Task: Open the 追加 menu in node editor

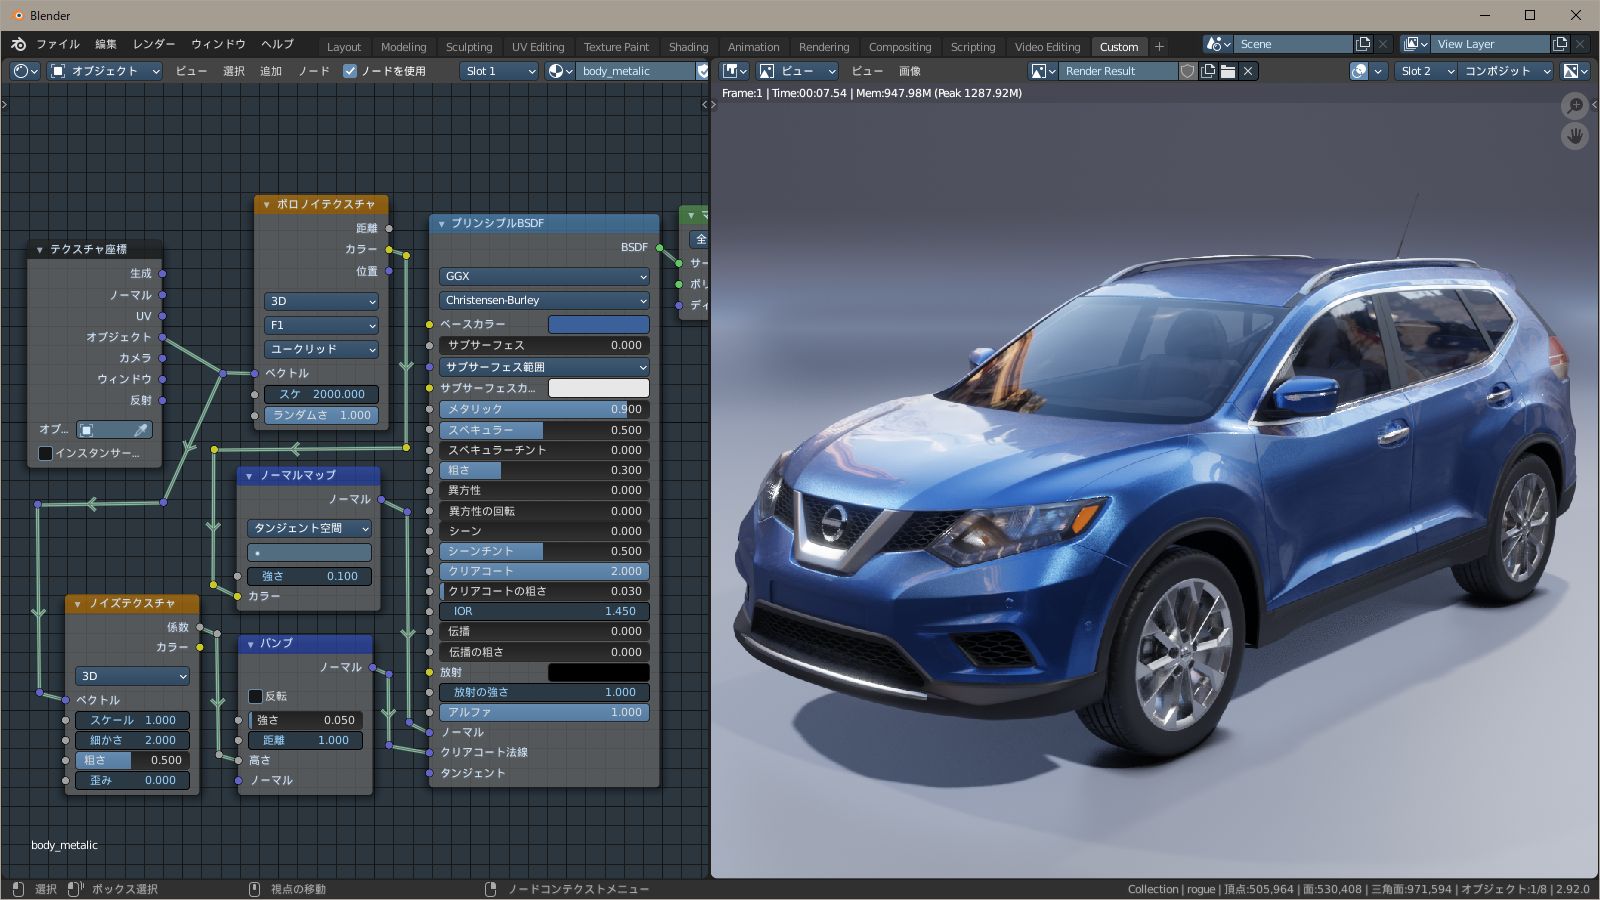Action: [x=271, y=71]
